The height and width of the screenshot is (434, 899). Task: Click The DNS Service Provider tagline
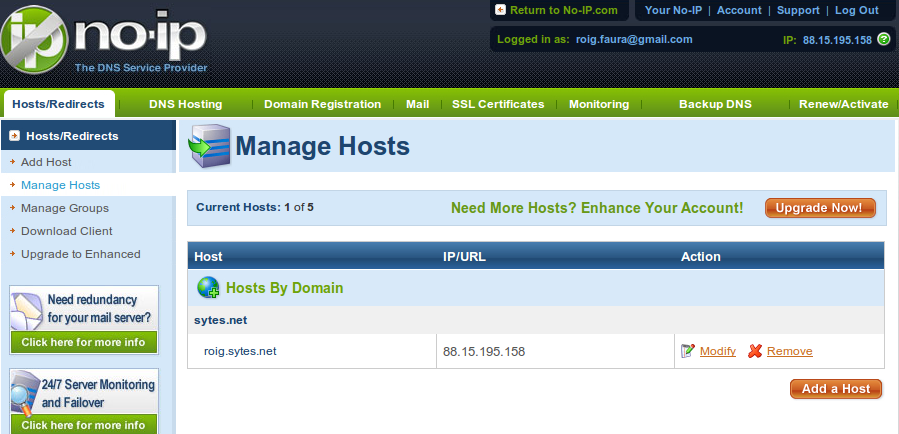pos(141,68)
